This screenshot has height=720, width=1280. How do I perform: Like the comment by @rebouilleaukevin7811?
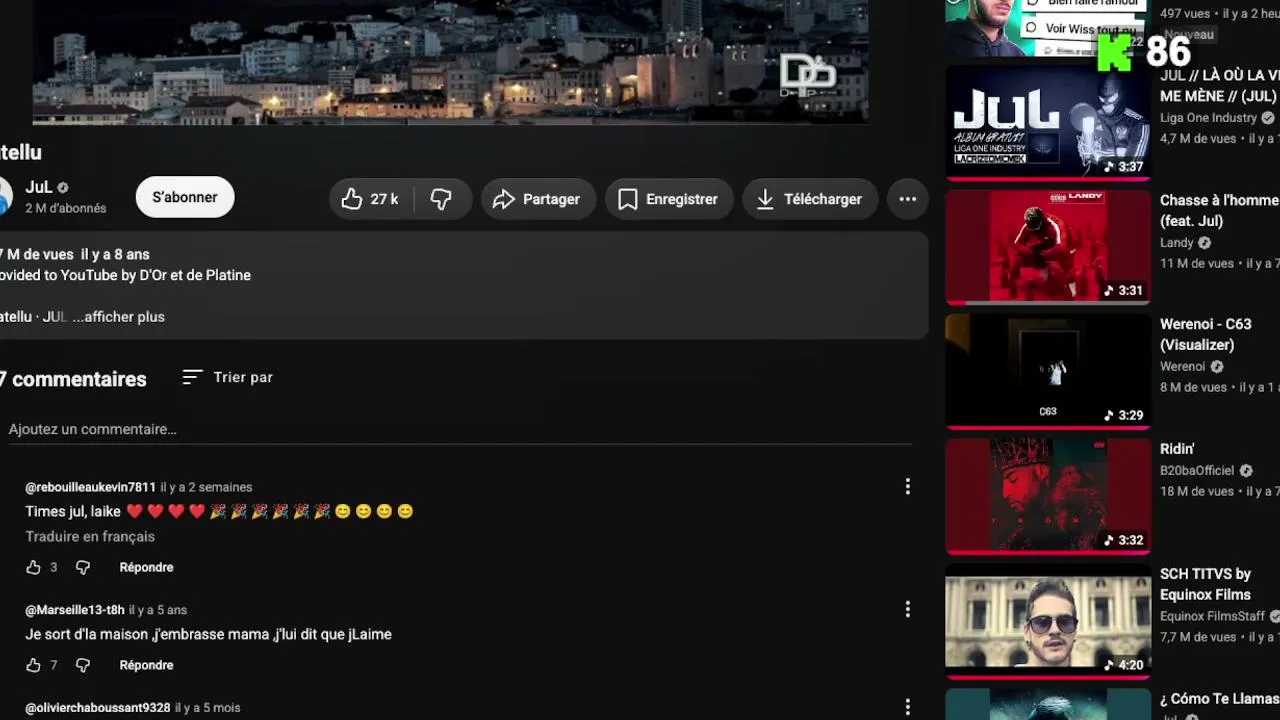[x=34, y=567]
